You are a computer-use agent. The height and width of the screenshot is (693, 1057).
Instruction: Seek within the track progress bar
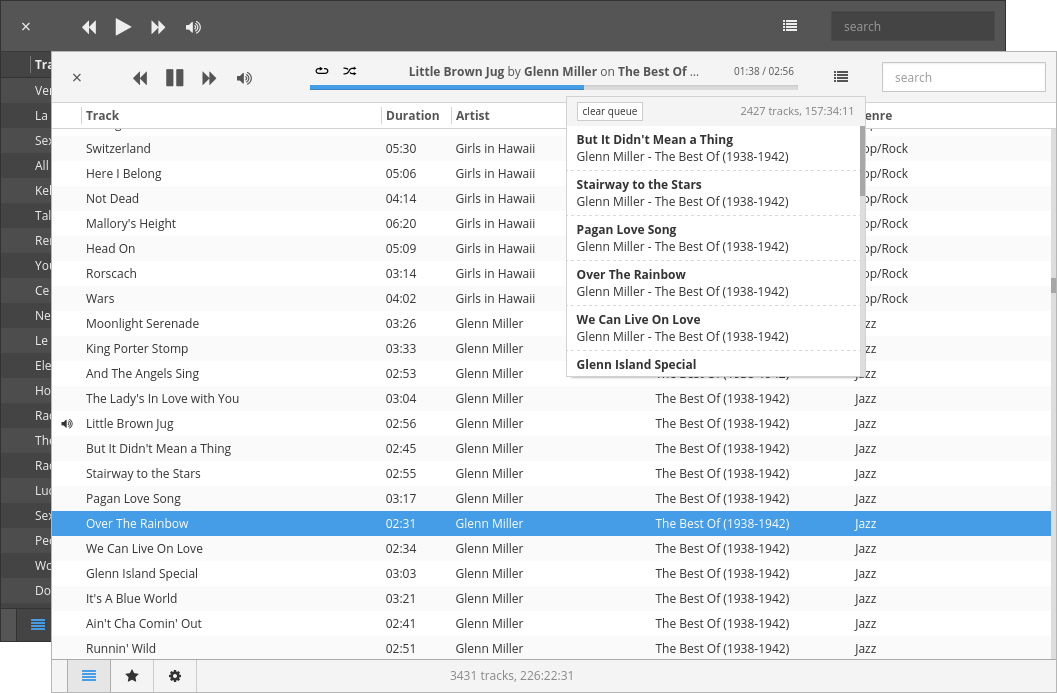pyautogui.click(x=553, y=88)
